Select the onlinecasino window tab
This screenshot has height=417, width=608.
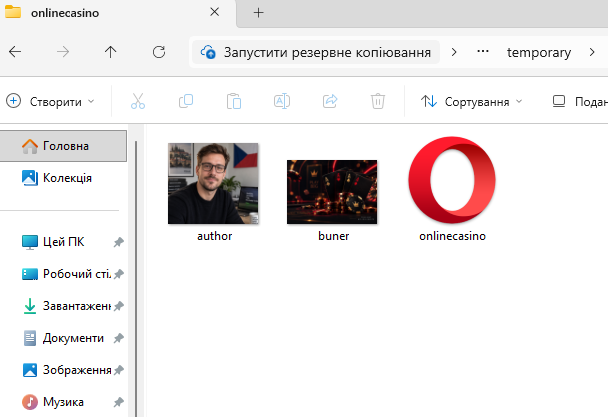click(x=116, y=13)
